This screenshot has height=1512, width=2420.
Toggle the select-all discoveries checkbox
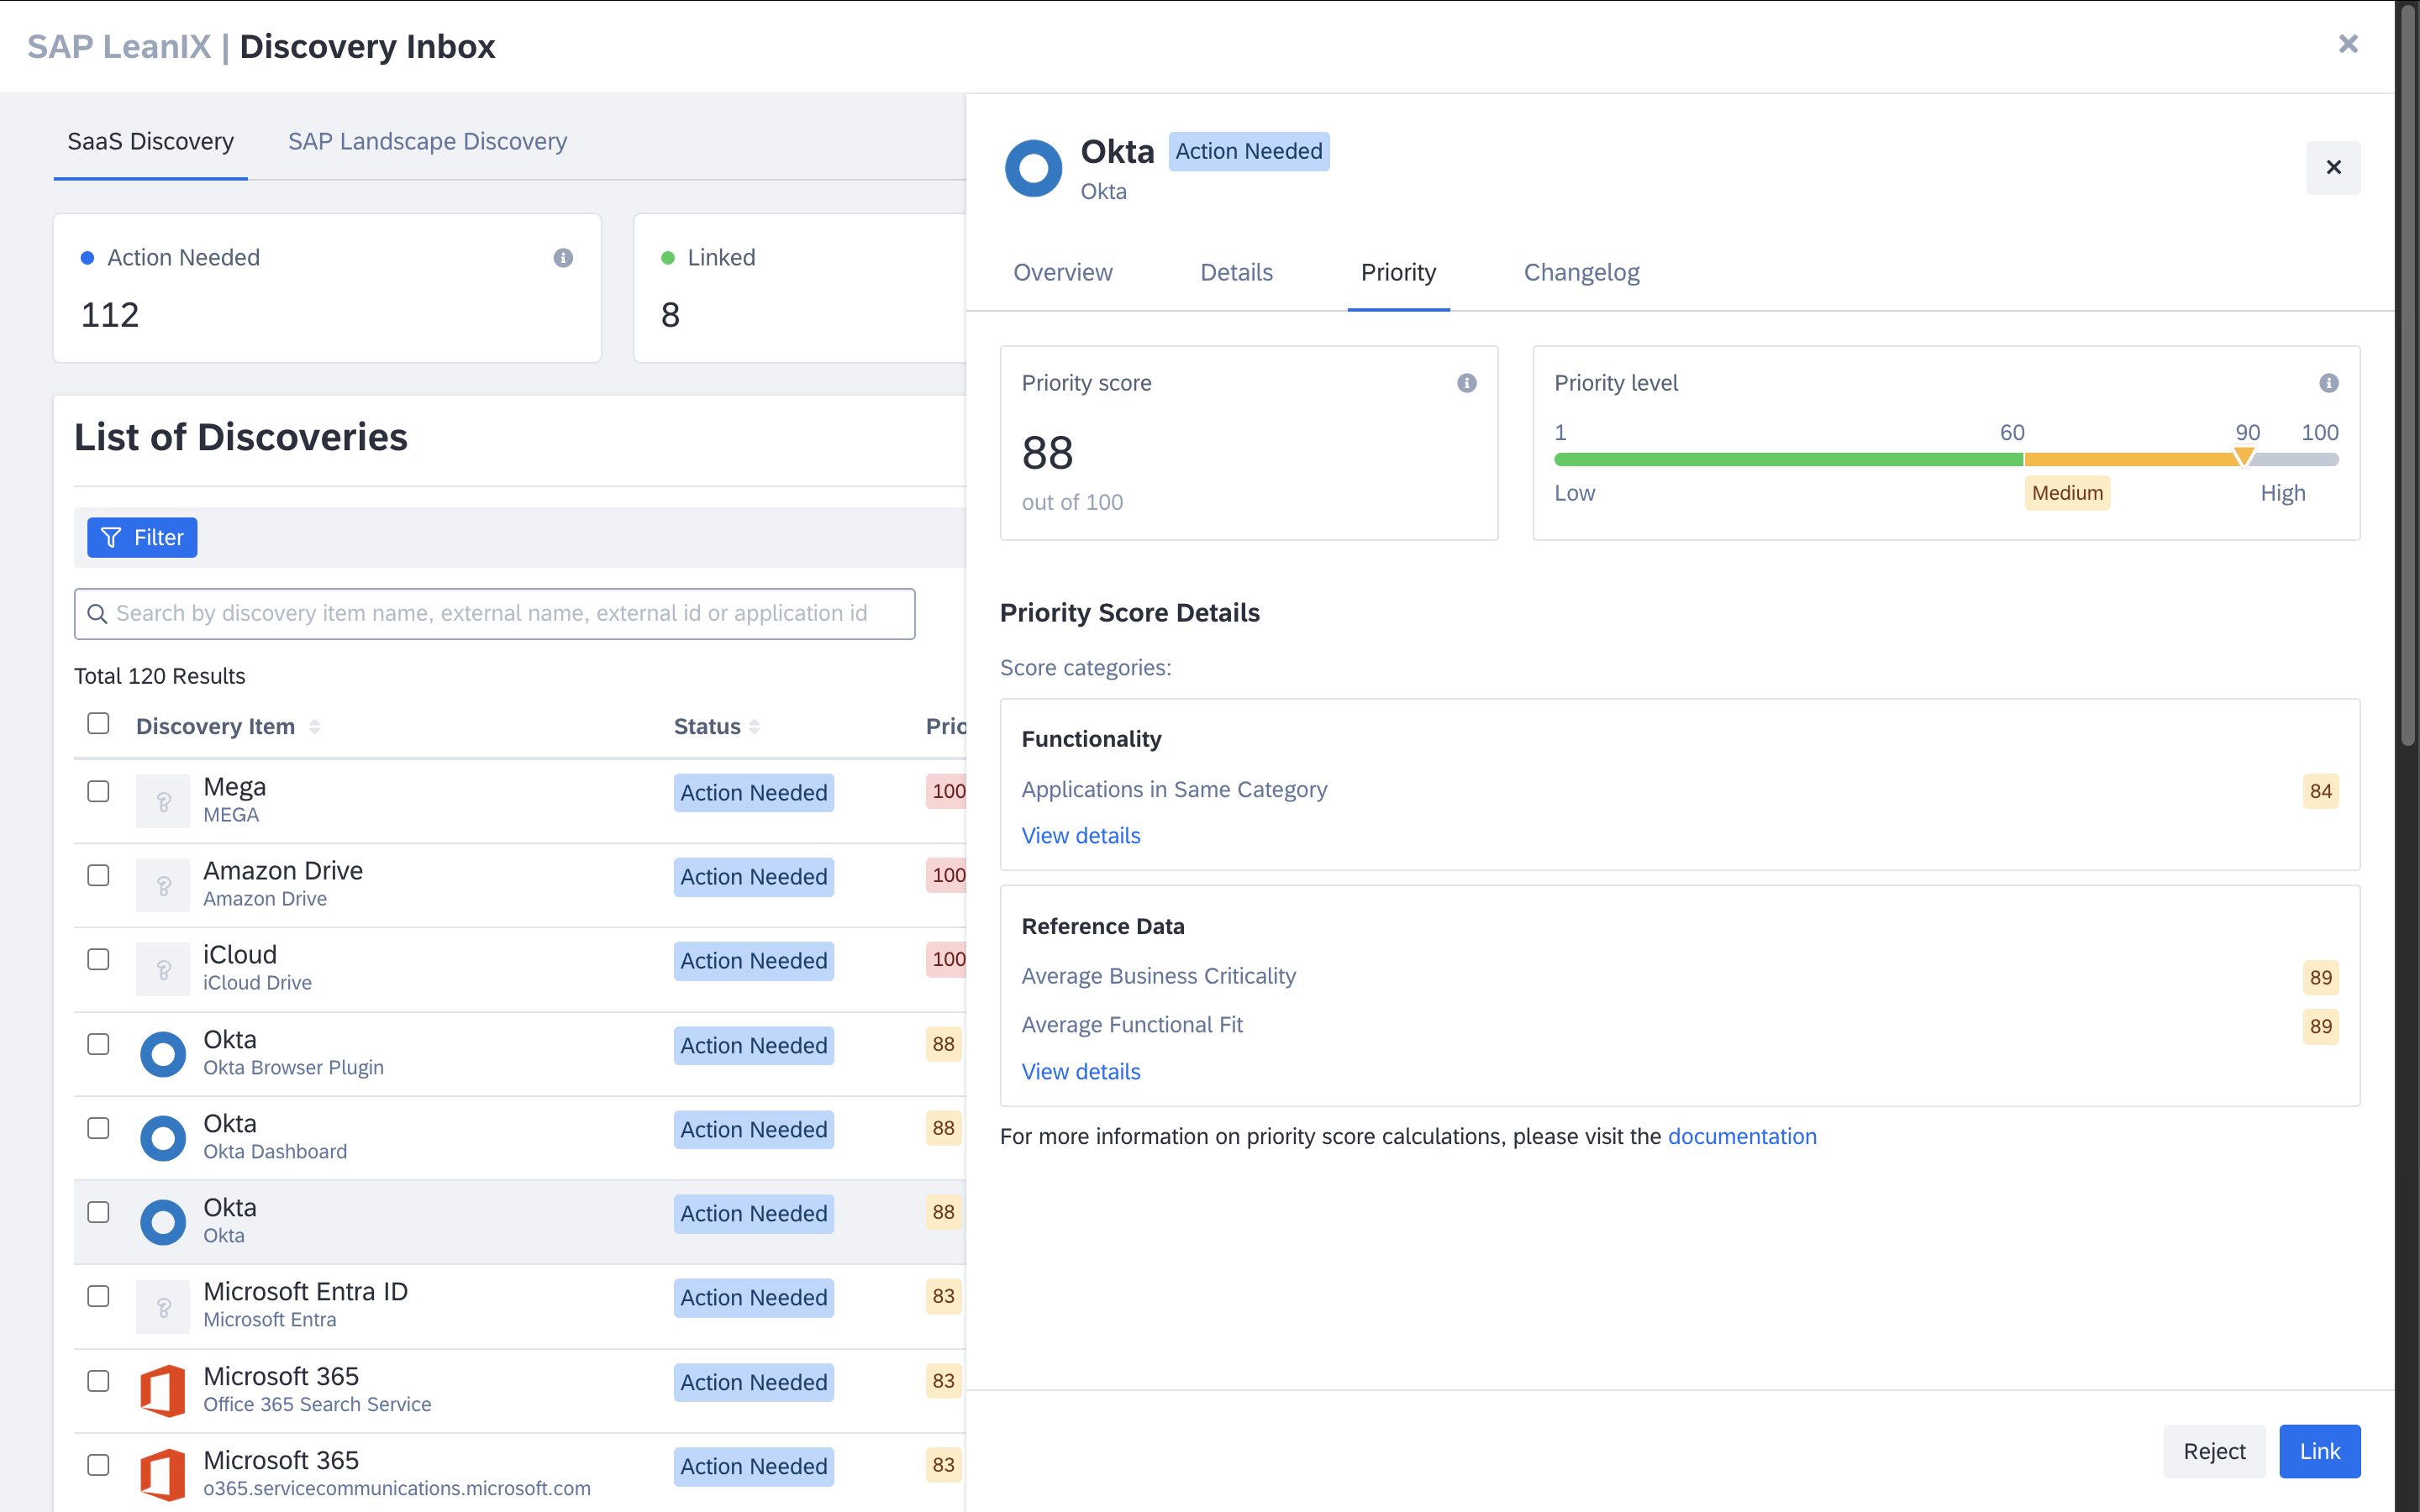98,723
